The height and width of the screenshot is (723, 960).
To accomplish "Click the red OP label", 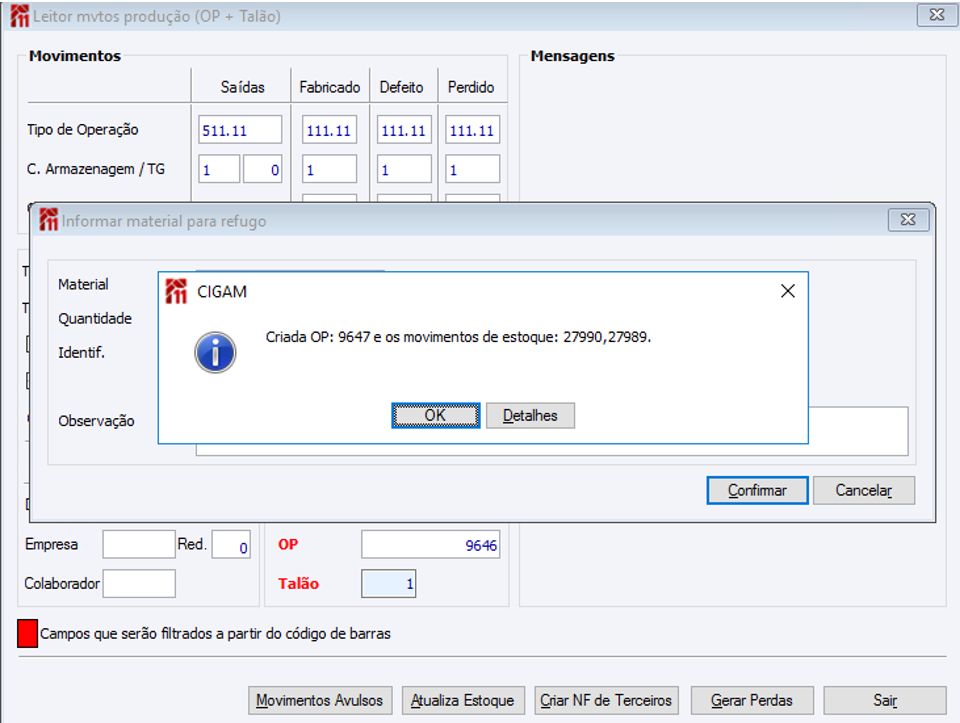I will (288, 544).
